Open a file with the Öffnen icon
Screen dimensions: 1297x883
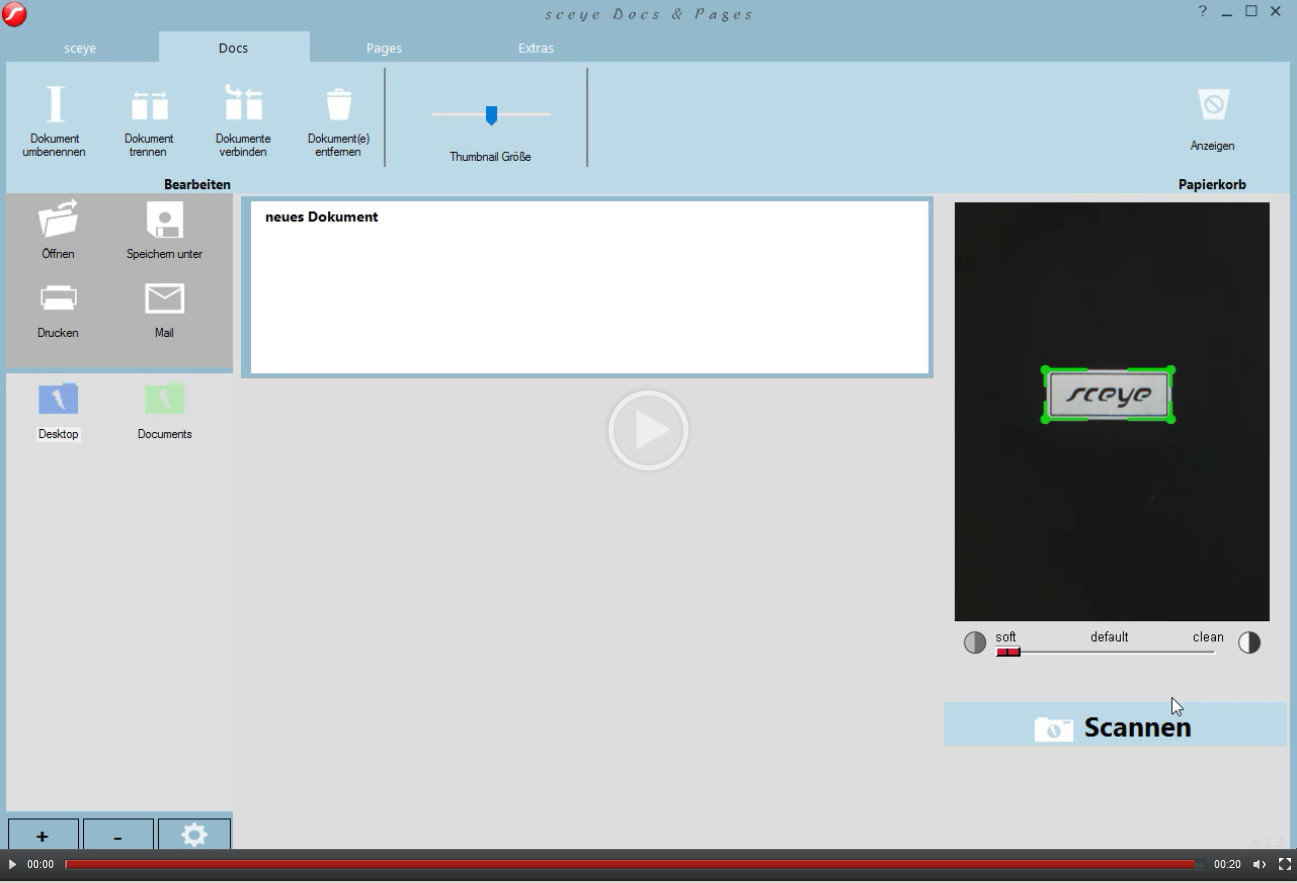58,219
